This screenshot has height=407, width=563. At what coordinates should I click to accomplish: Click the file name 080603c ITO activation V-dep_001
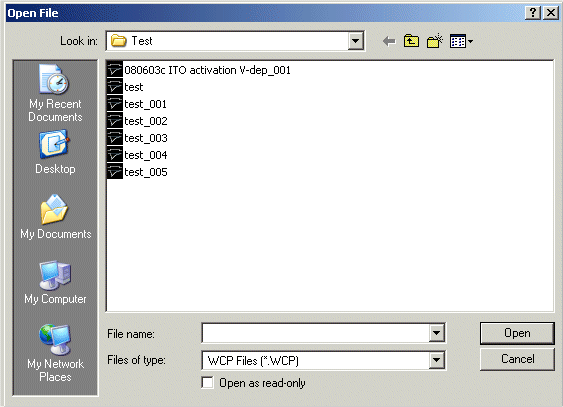click(x=207, y=70)
